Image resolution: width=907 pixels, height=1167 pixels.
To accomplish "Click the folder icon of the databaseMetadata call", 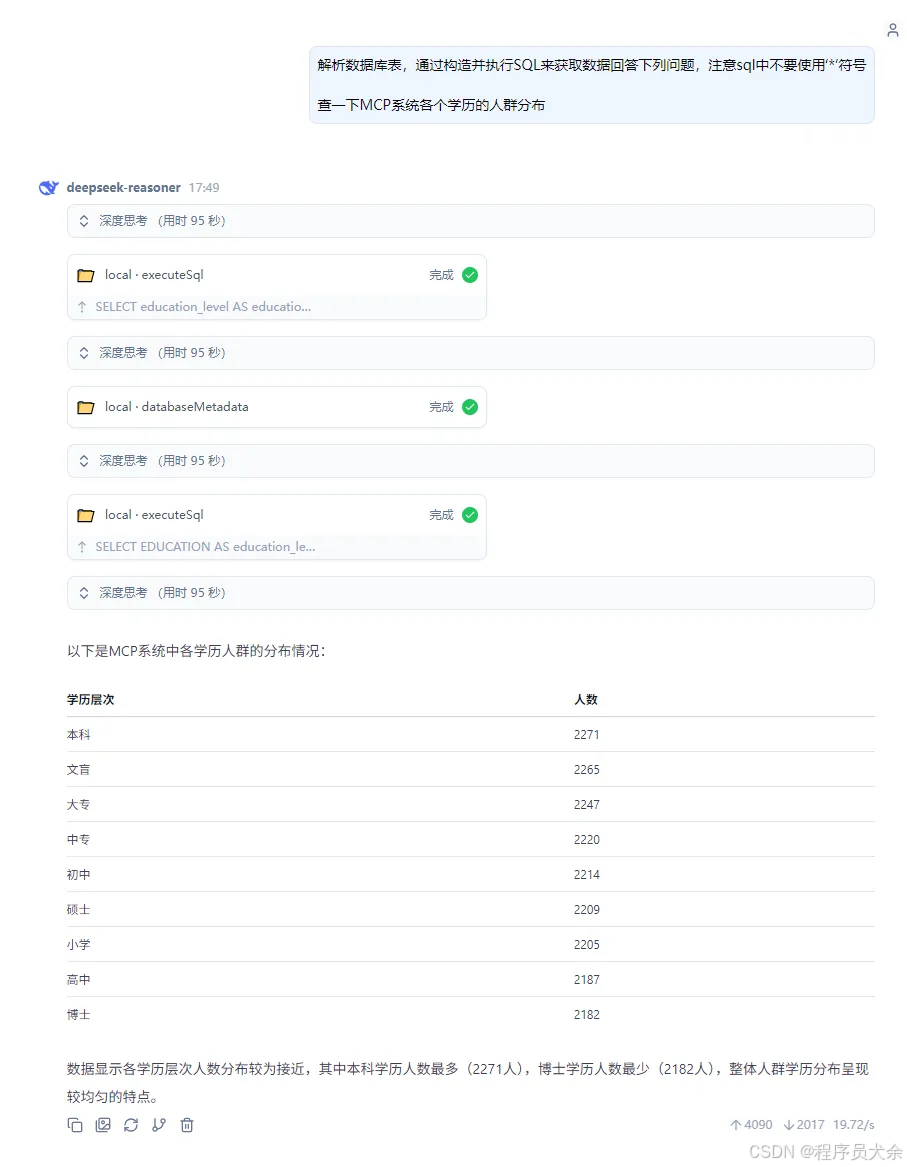I will click(86, 407).
